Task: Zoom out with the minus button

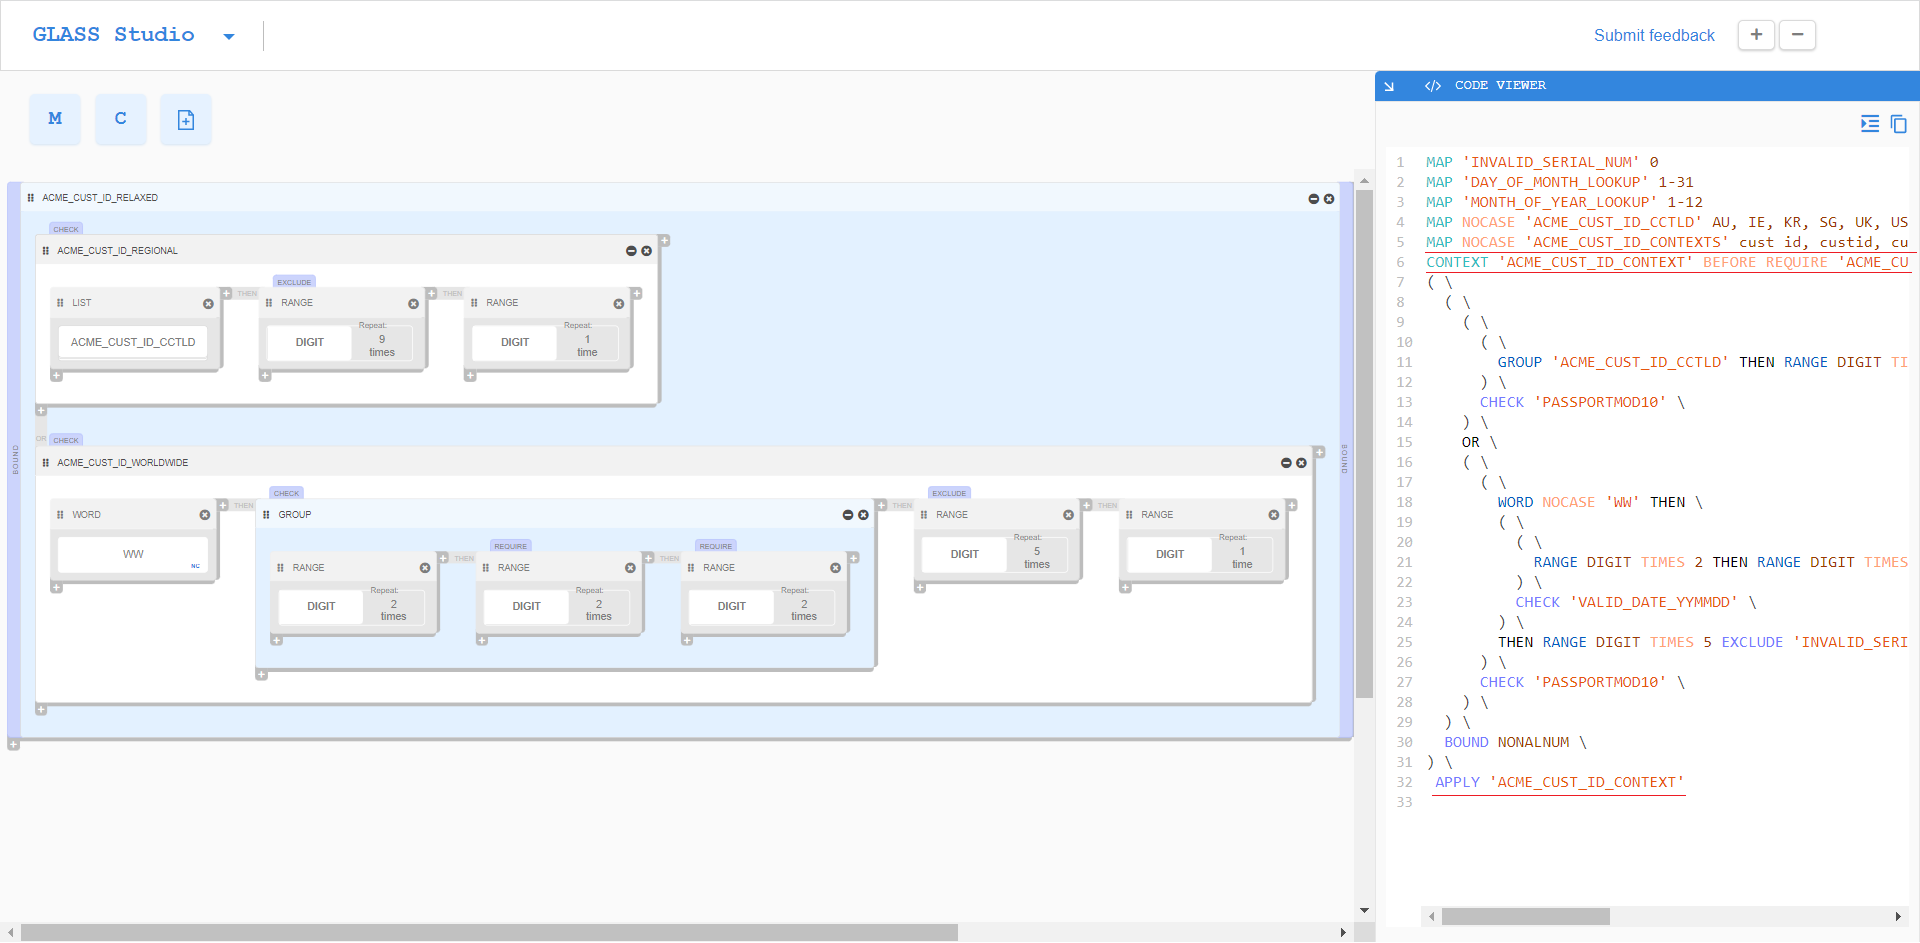Action: [1797, 35]
